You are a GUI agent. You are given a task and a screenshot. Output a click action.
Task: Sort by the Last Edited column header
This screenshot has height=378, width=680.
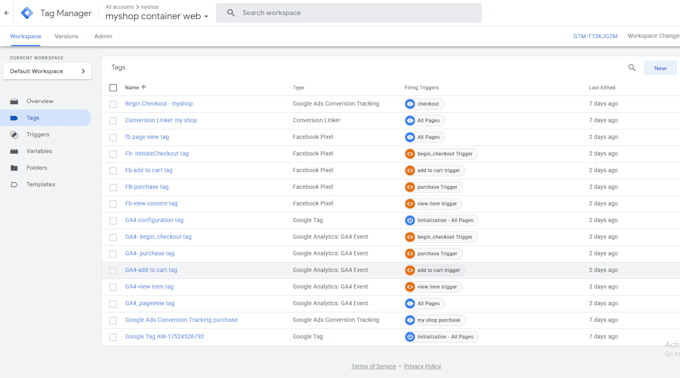point(602,88)
